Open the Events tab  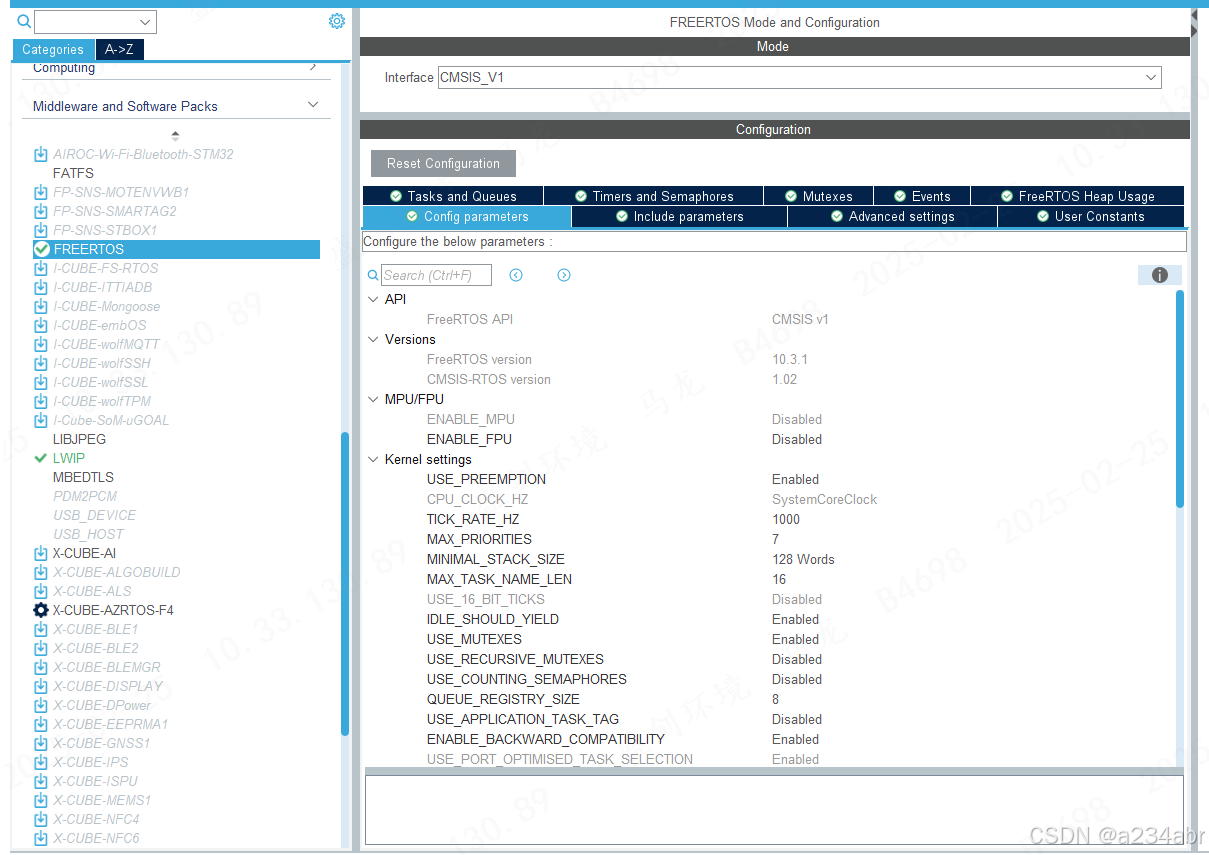point(922,196)
